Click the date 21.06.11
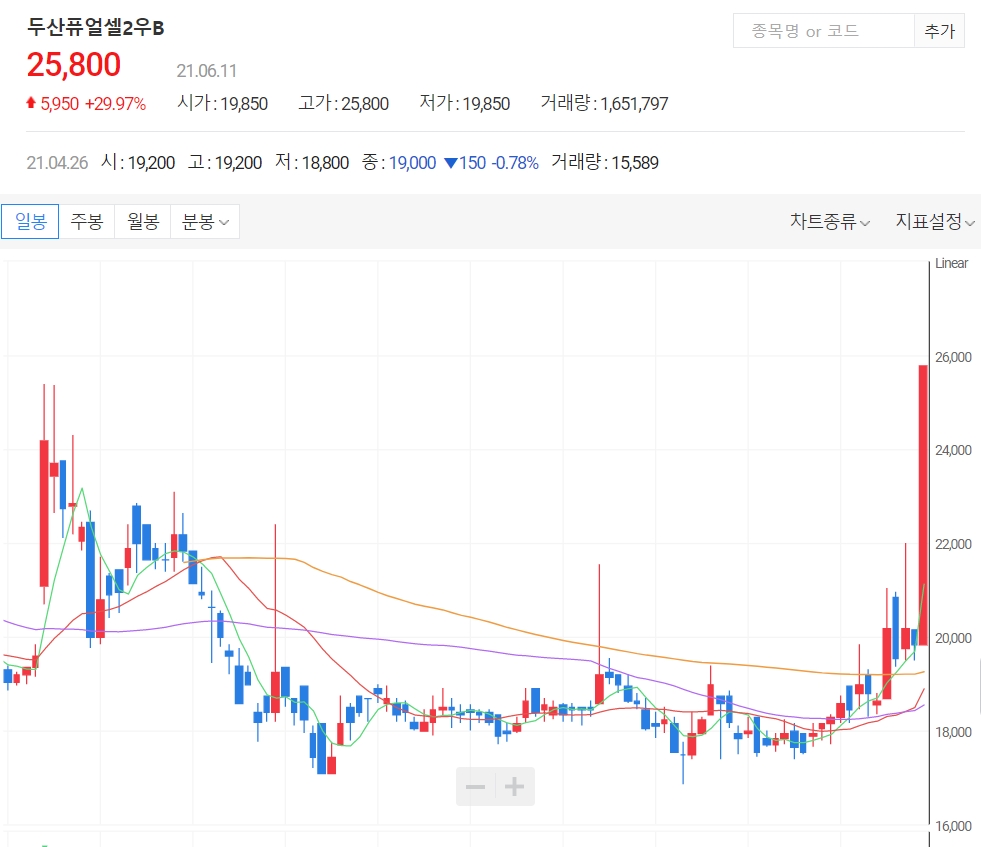981x847 pixels. click(x=206, y=71)
